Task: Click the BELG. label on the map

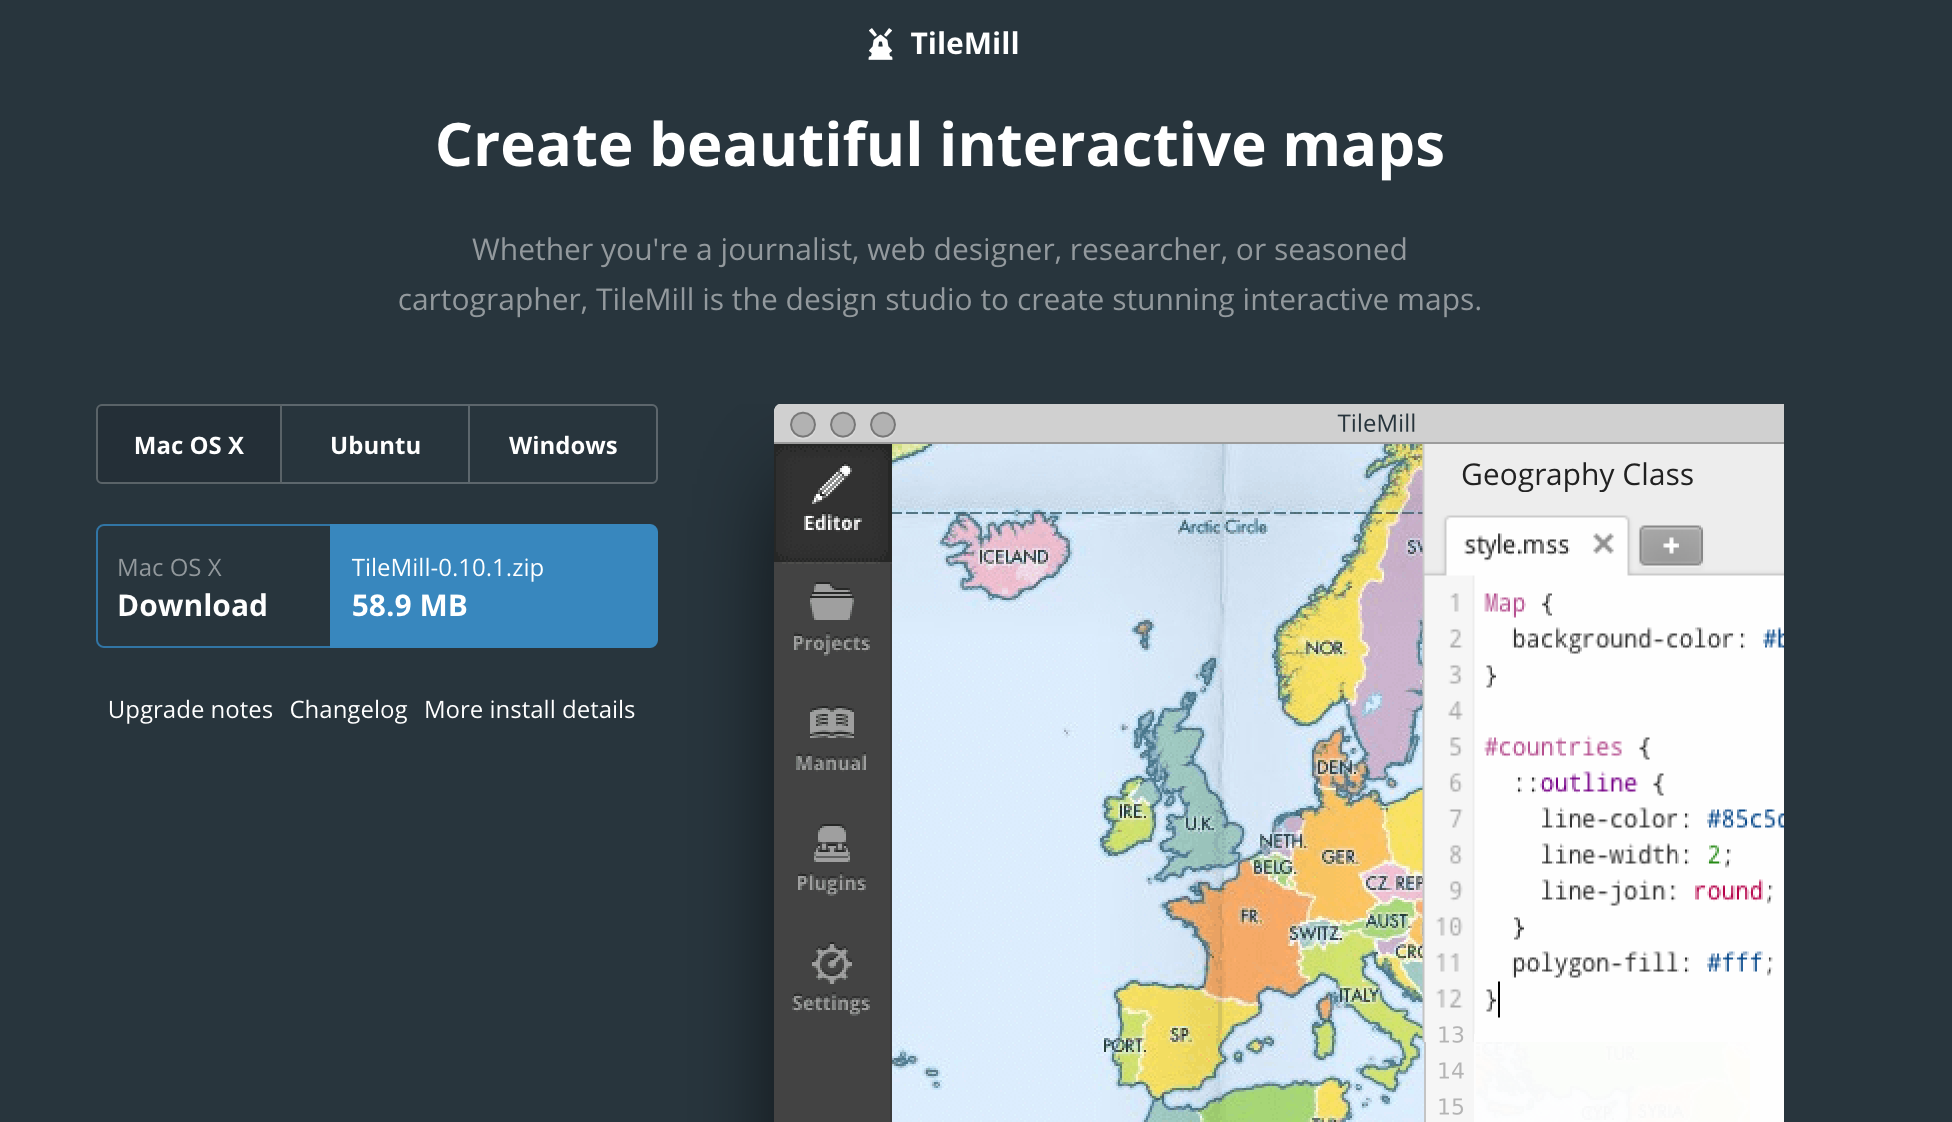Action: tap(1274, 867)
